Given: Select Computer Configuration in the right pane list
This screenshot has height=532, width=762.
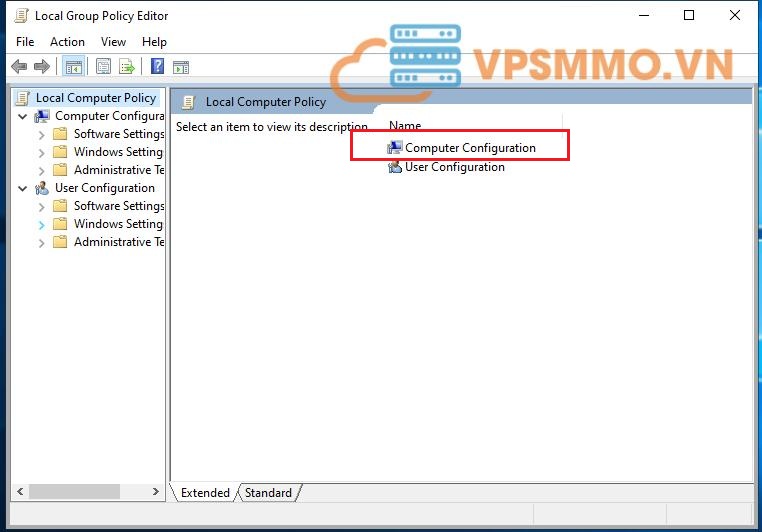Looking at the screenshot, I should (470, 148).
